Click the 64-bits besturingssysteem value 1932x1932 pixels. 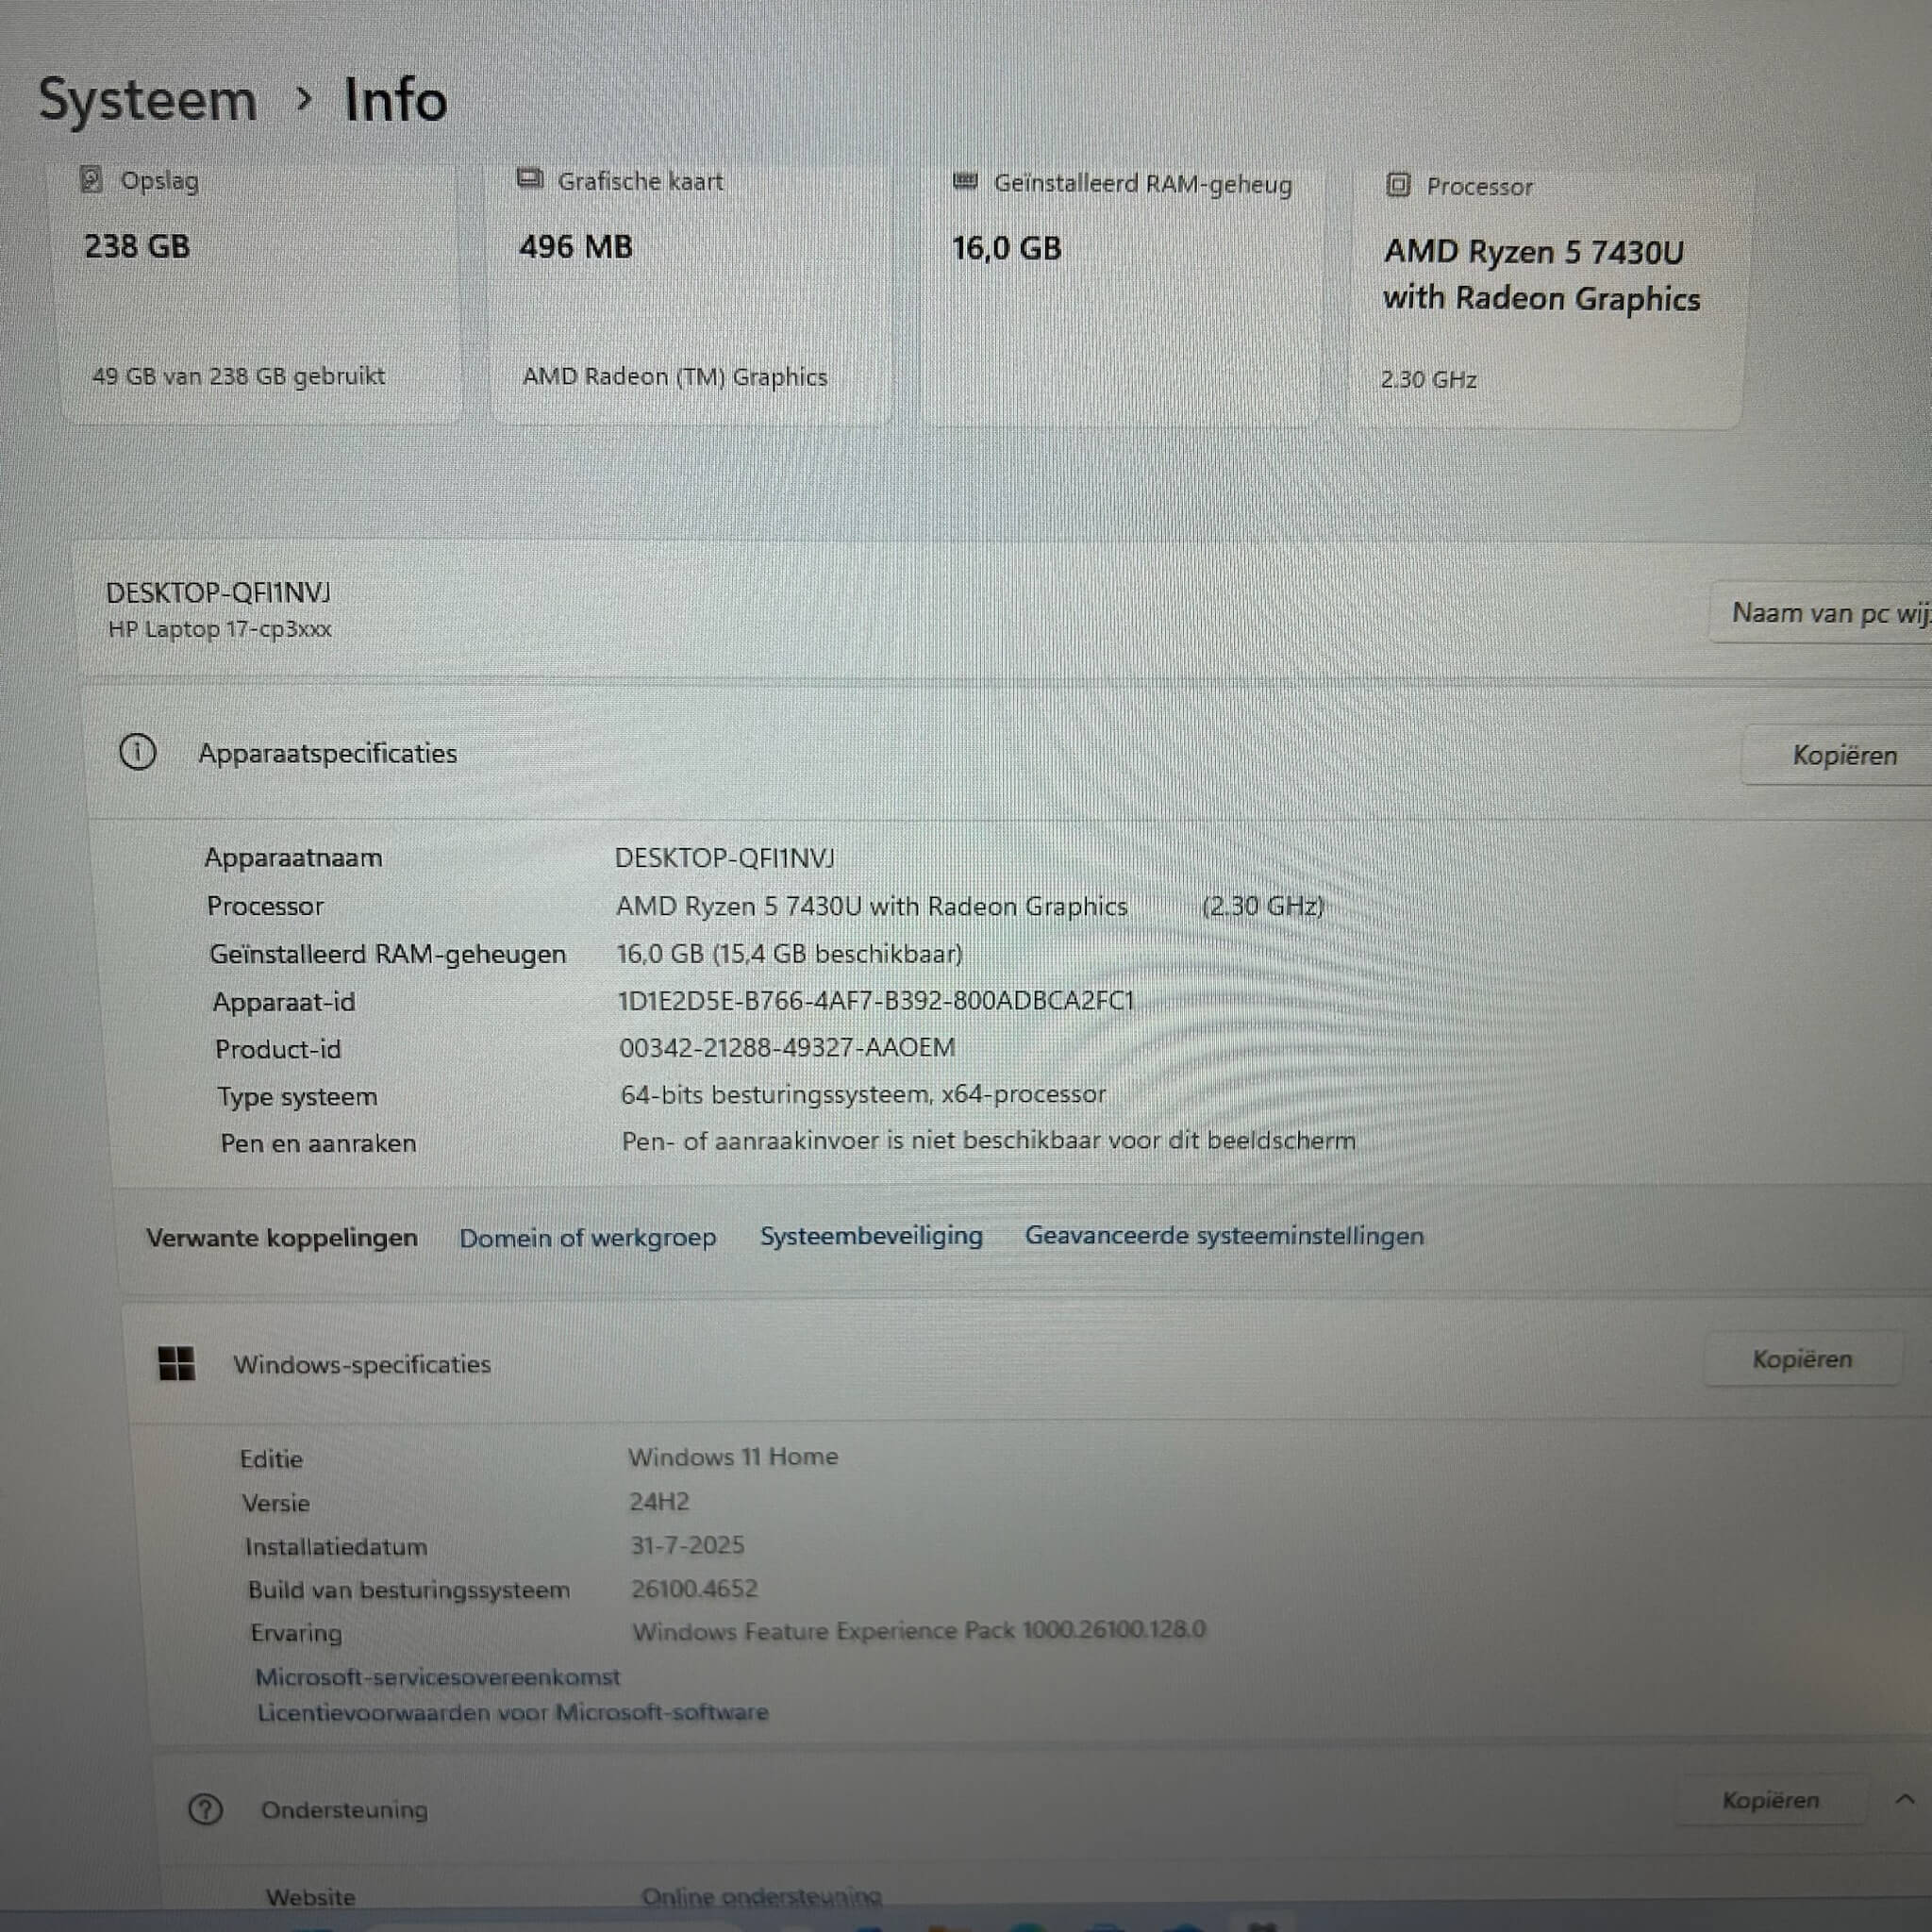click(863, 1094)
